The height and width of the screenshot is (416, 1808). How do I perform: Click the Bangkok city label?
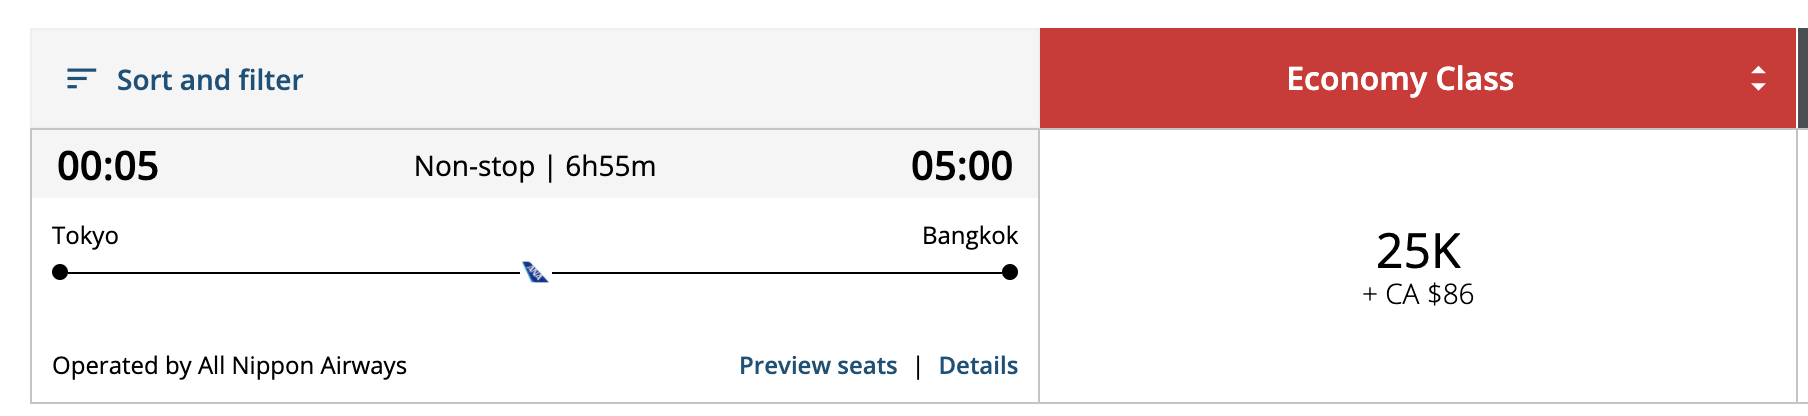(969, 236)
